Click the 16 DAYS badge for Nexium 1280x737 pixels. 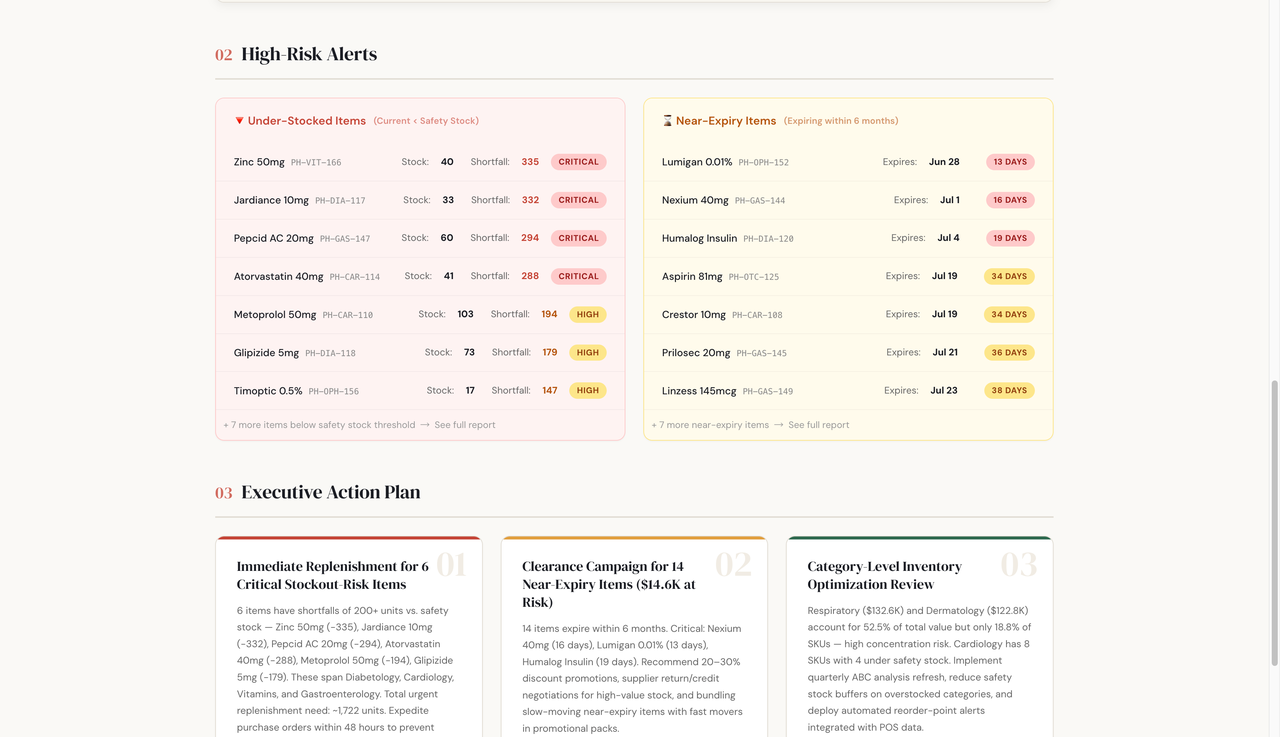point(1010,200)
